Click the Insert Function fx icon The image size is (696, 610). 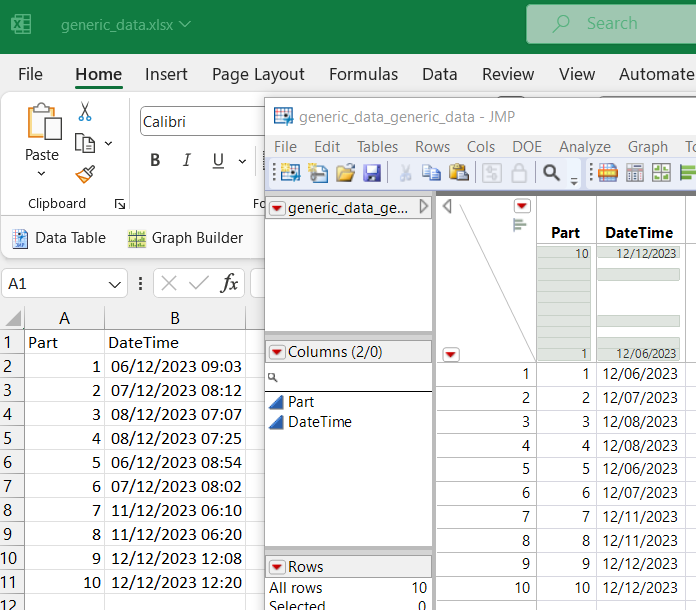(229, 284)
